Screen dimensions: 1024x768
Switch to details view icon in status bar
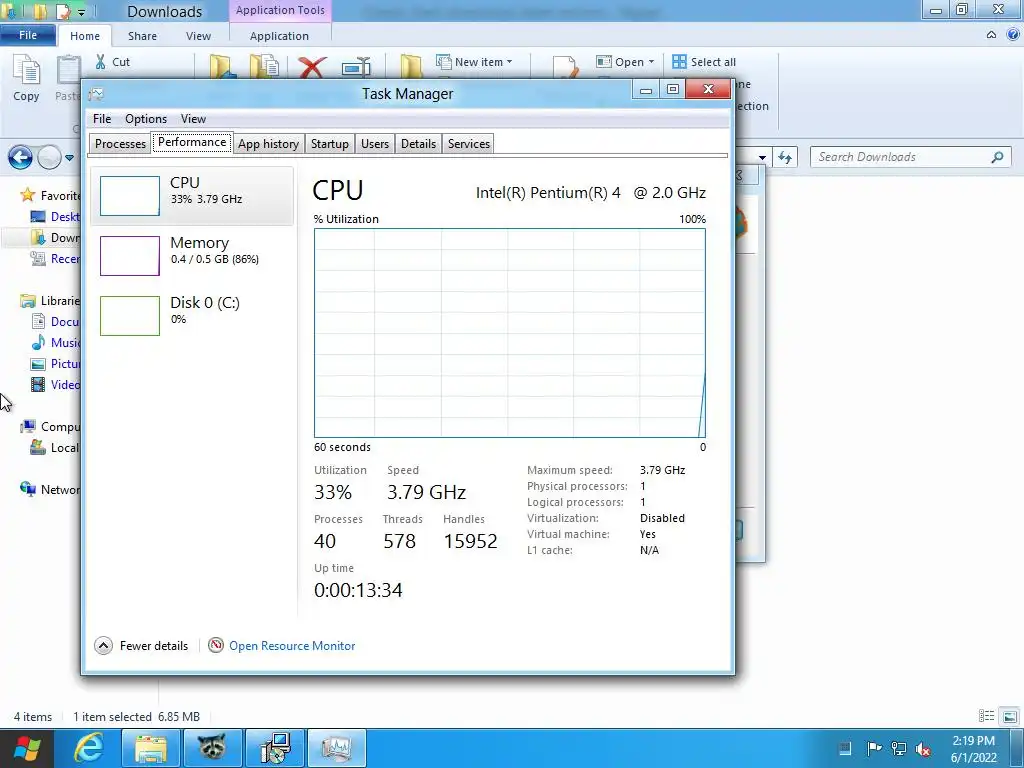(x=987, y=716)
